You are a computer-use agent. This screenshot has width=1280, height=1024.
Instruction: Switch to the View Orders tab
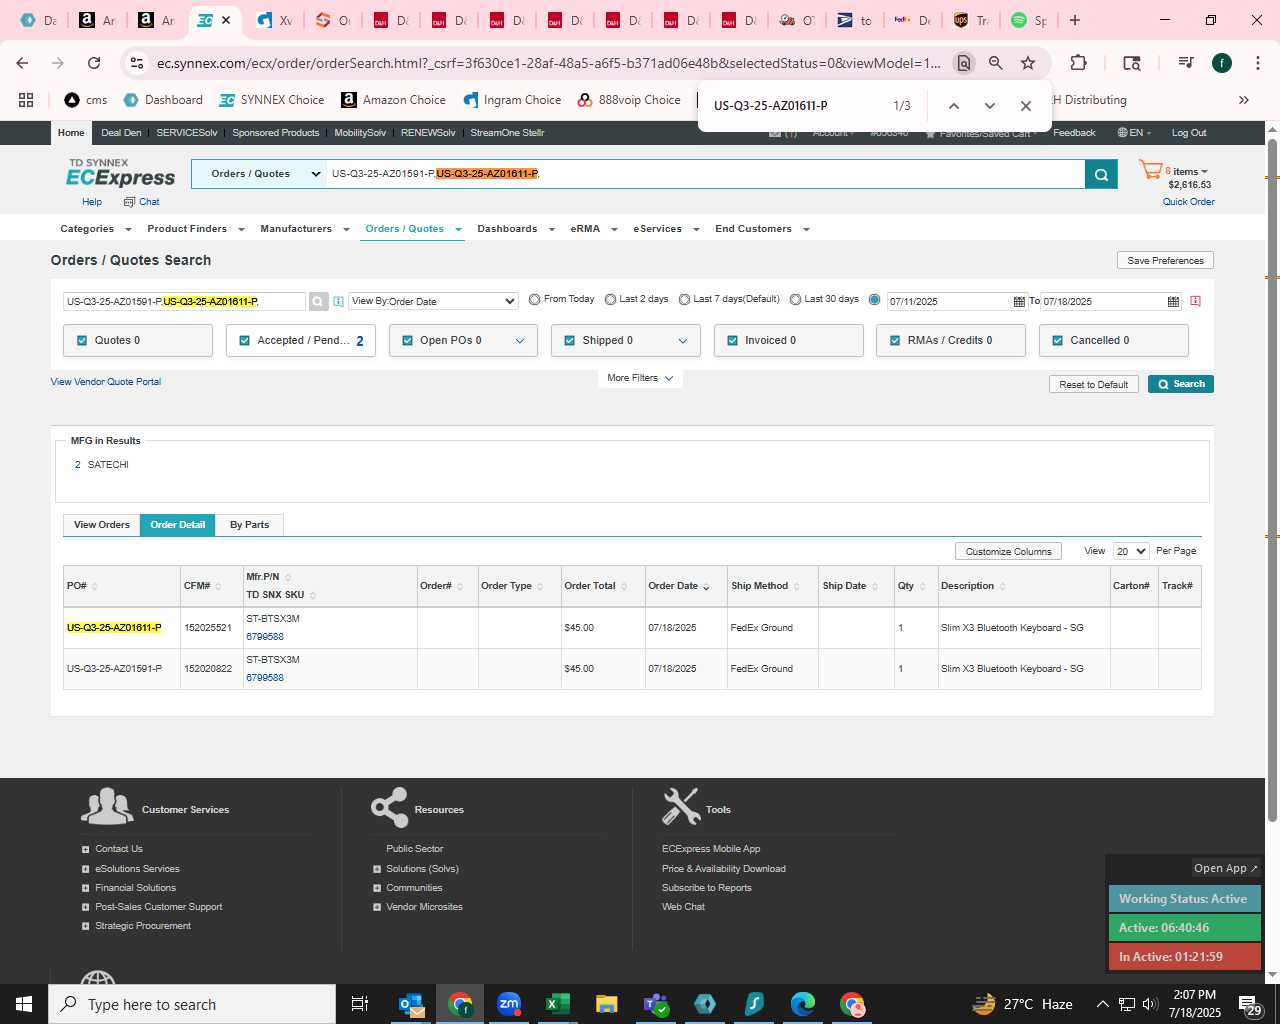point(102,525)
